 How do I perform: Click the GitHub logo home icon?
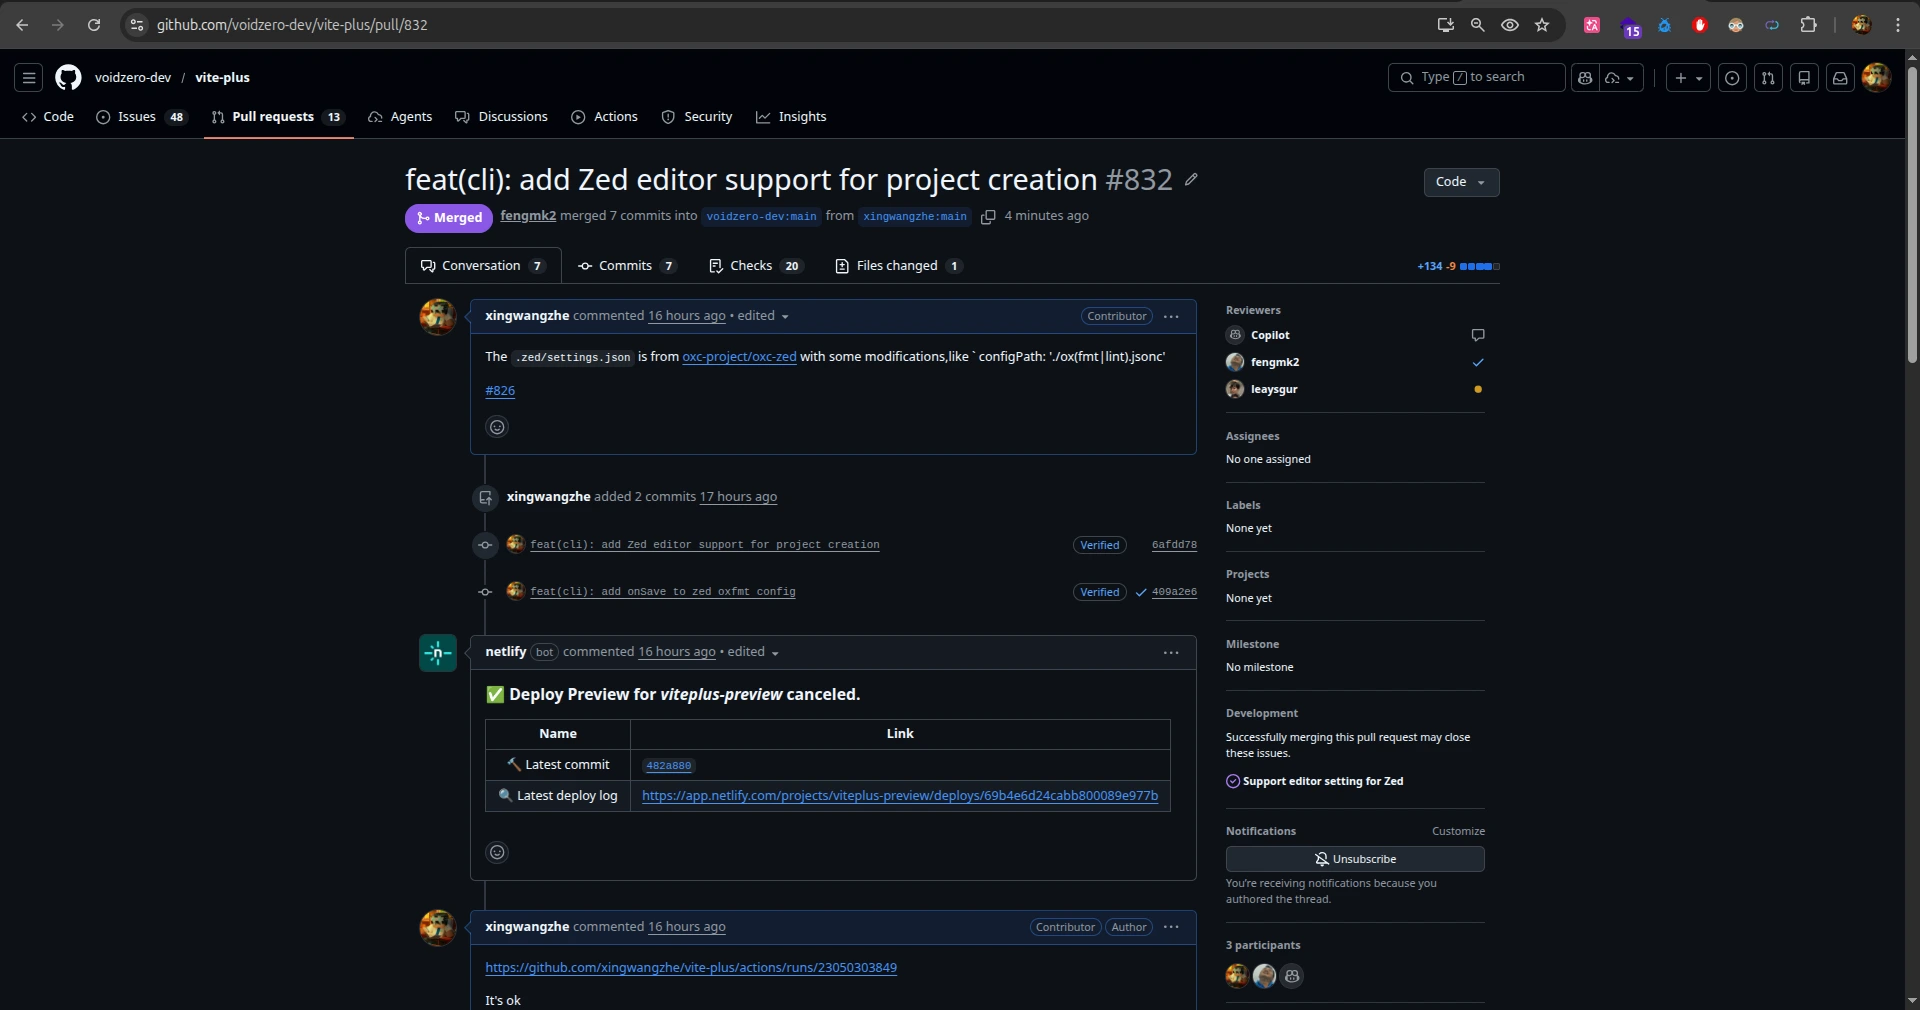(68, 77)
